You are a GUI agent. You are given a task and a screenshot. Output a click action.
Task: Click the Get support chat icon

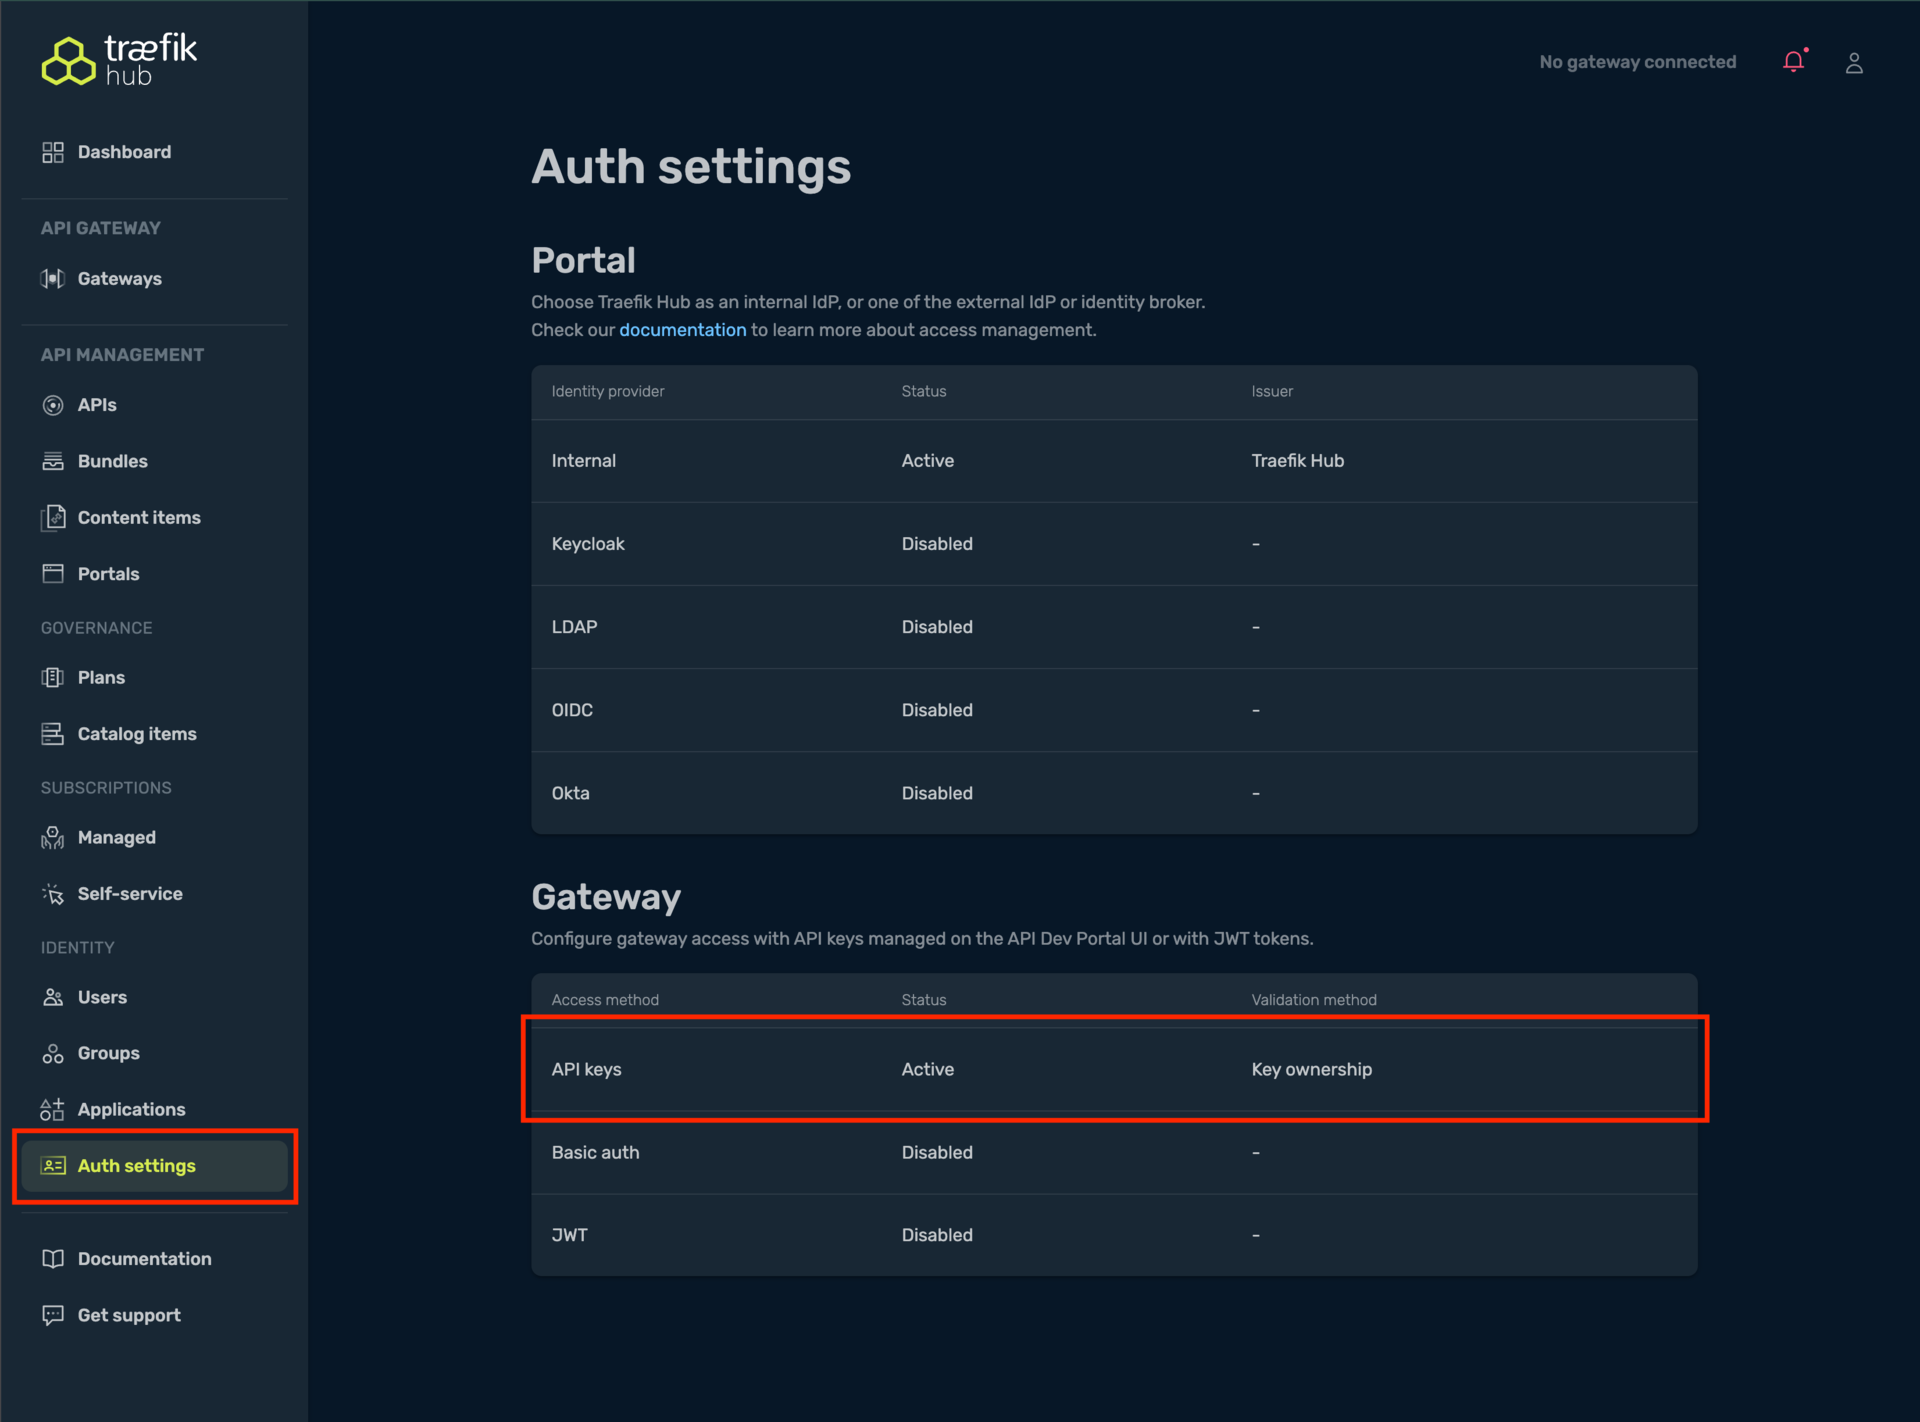[53, 1315]
